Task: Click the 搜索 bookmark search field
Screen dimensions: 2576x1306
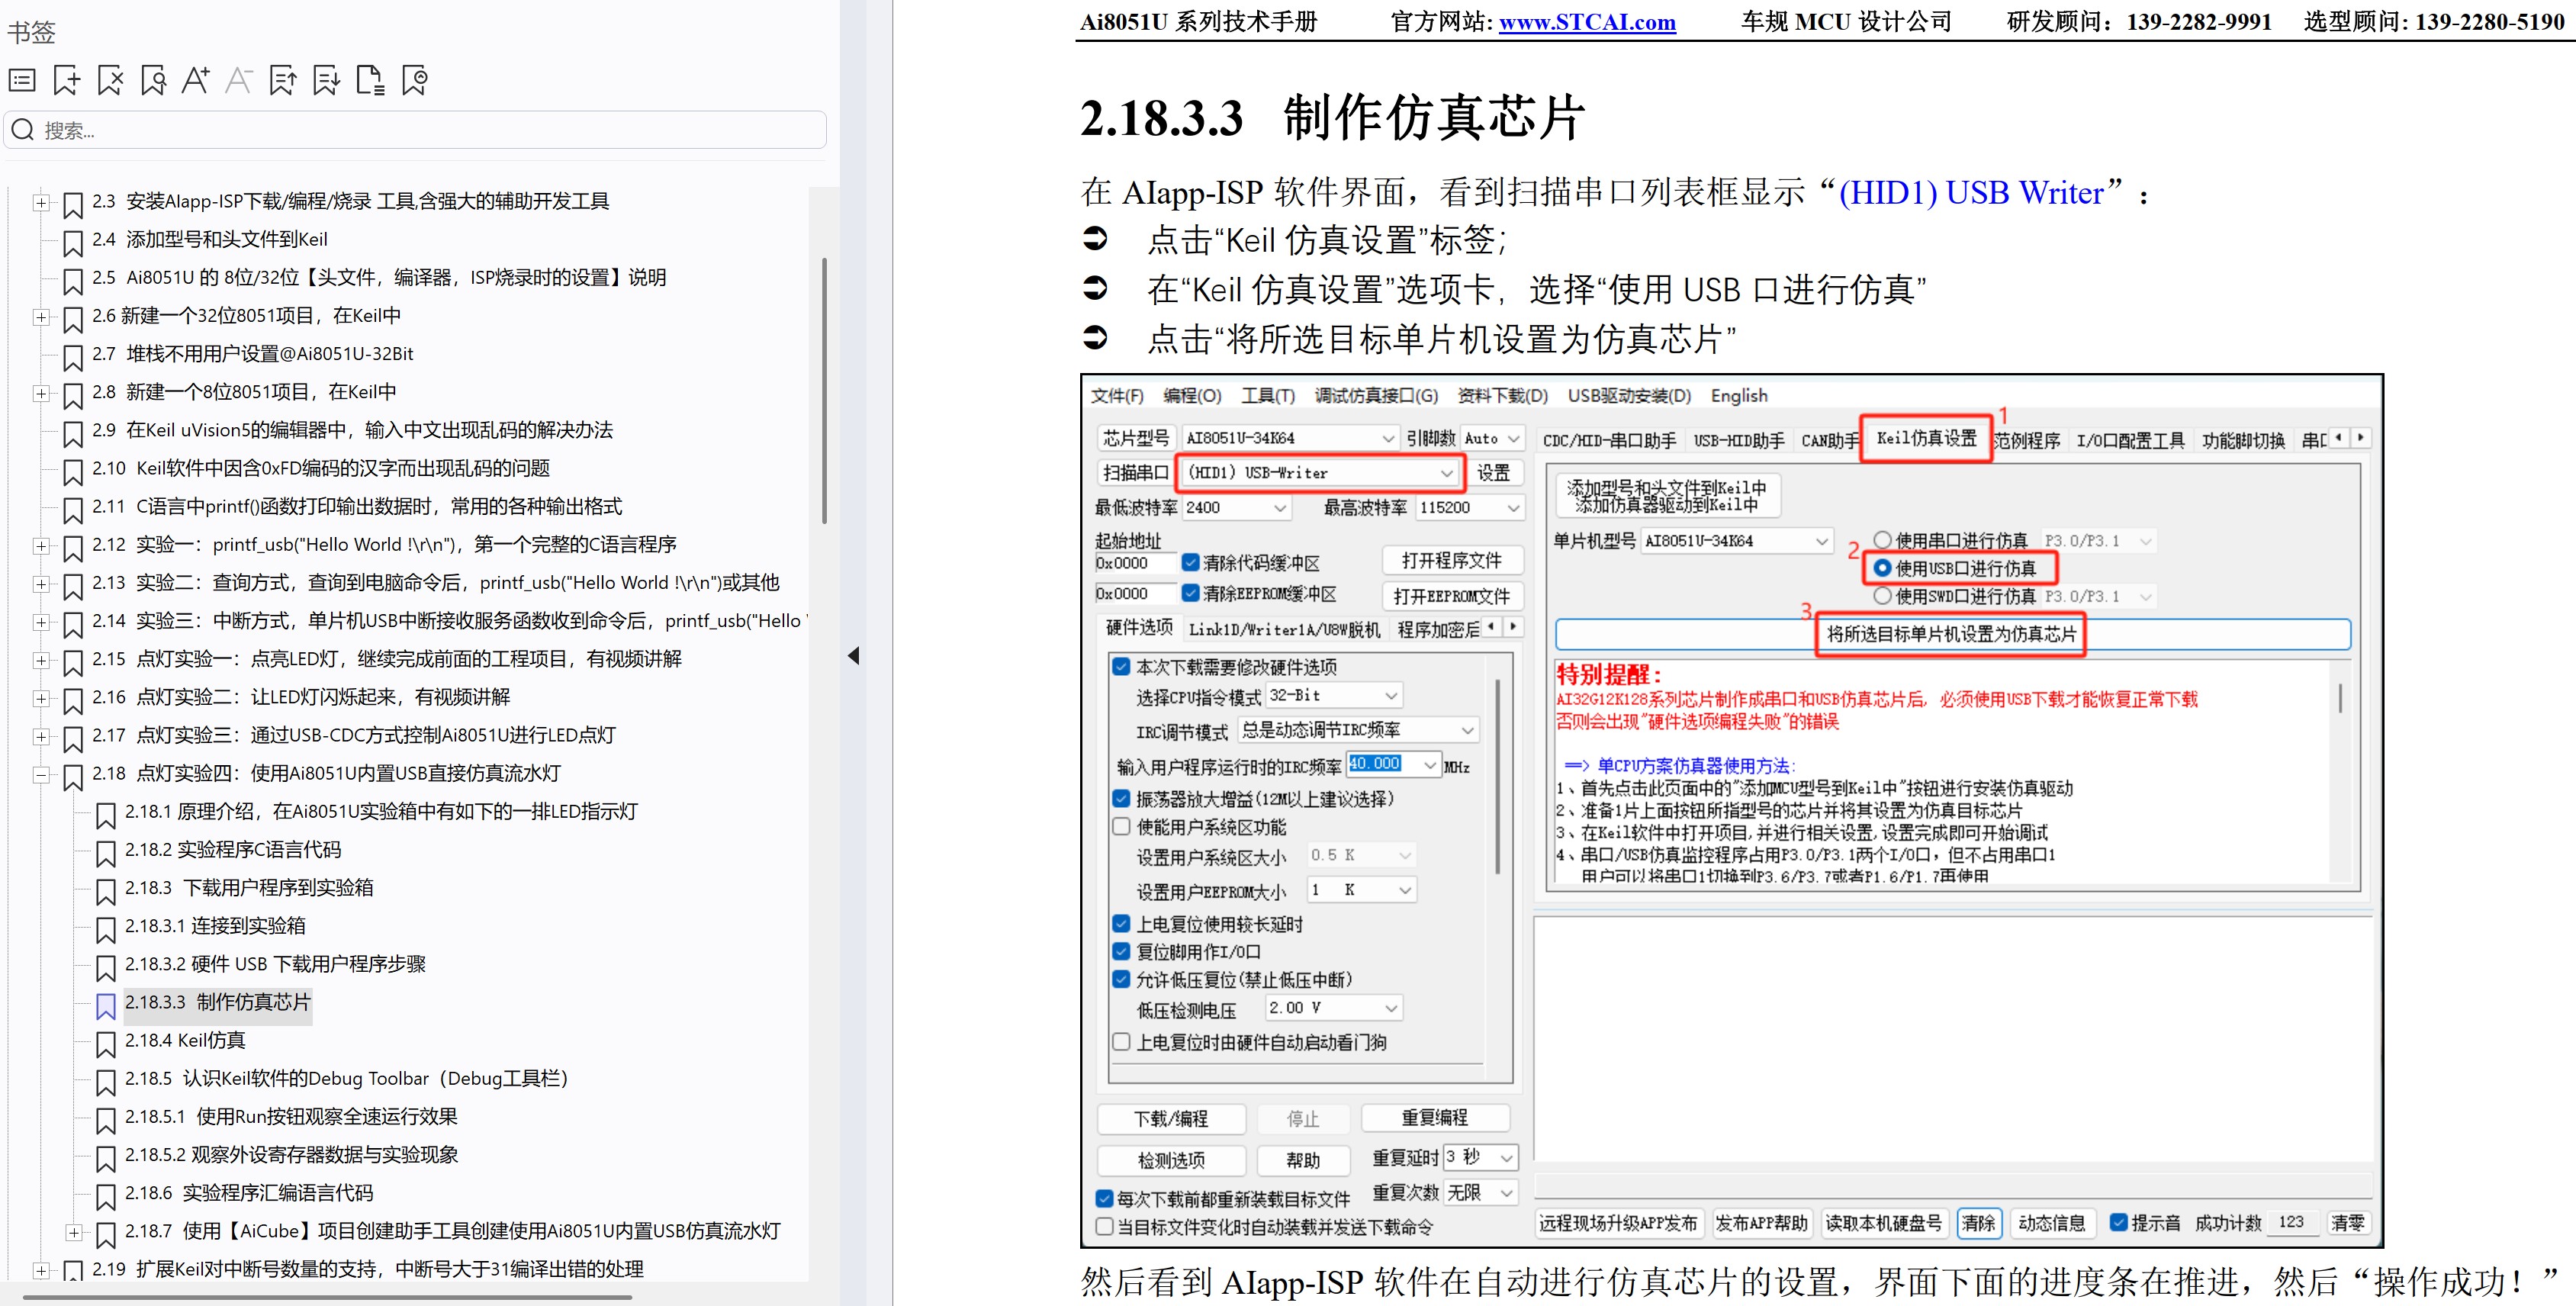Action: [x=415, y=130]
